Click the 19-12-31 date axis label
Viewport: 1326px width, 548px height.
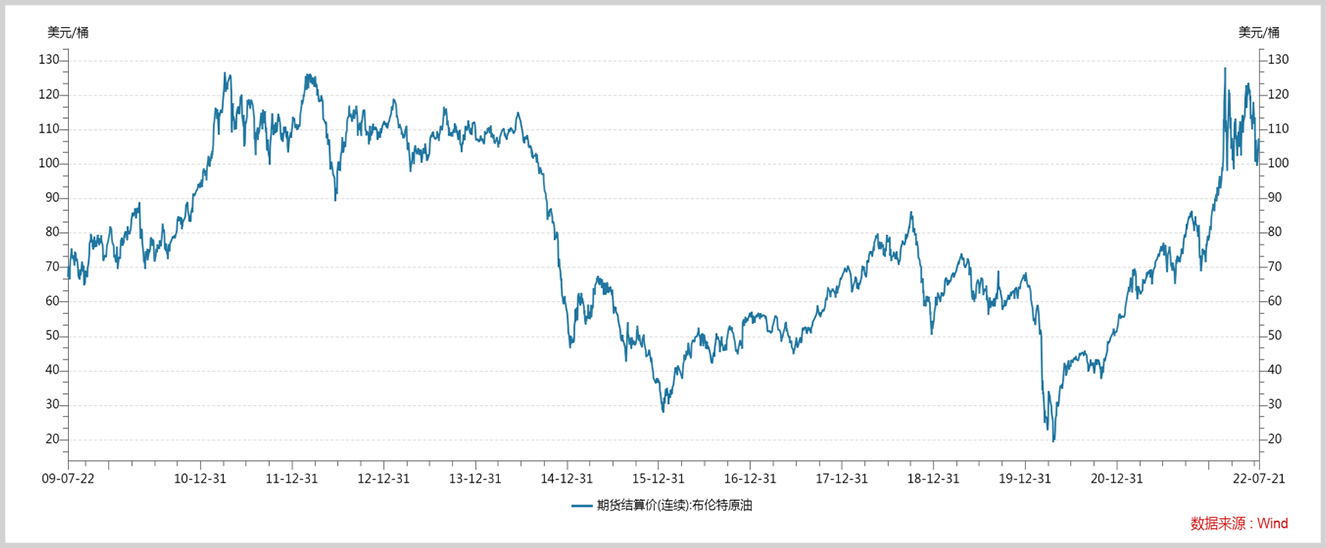tap(1024, 478)
